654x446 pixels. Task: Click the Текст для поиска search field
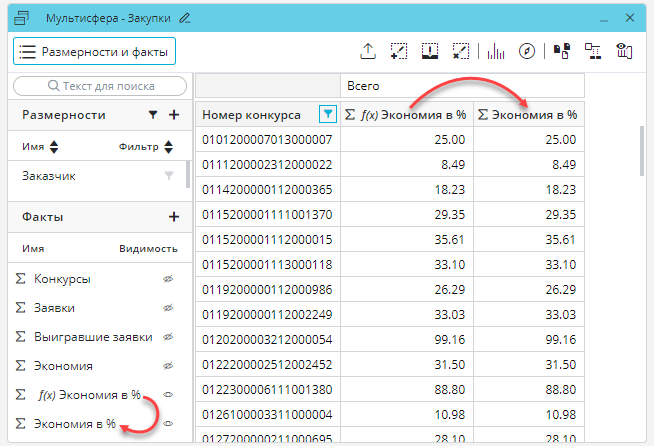point(101,86)
